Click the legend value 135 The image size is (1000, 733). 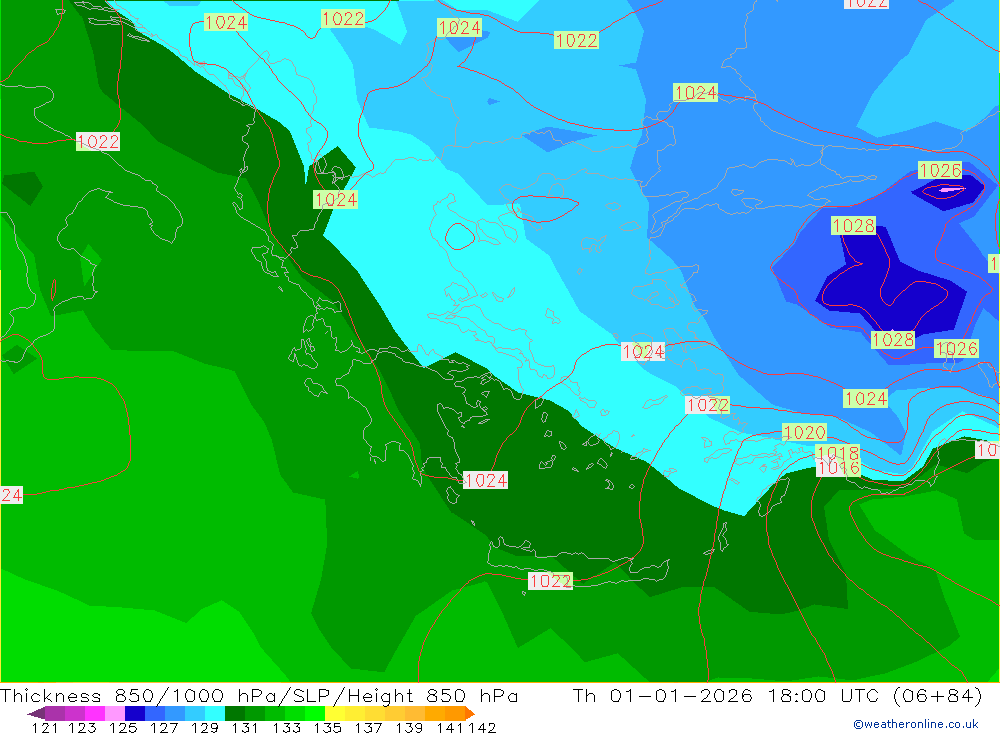[327, 727]
